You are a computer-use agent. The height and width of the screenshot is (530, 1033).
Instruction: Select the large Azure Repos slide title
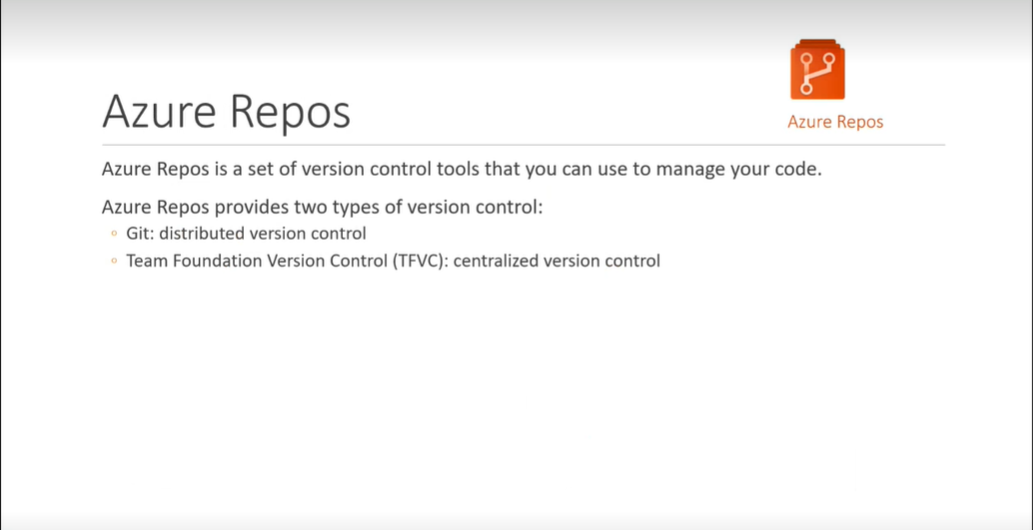click(226, 112)
